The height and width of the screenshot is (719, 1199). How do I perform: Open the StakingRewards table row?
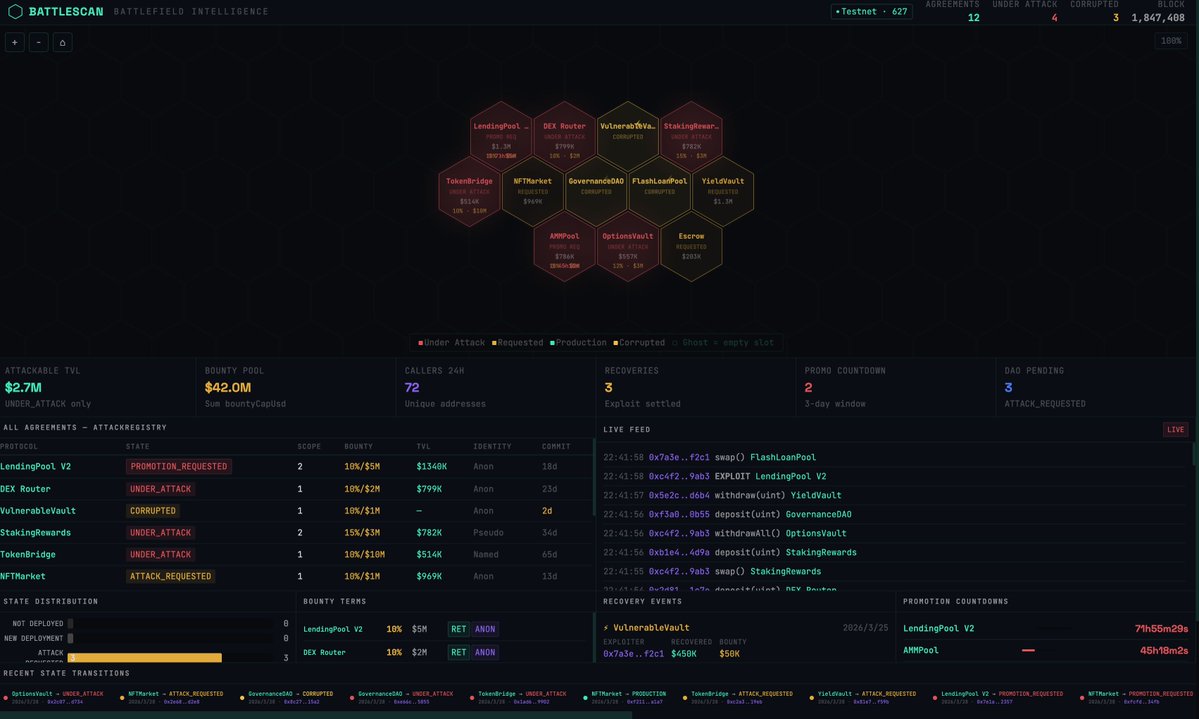point(296,532)
